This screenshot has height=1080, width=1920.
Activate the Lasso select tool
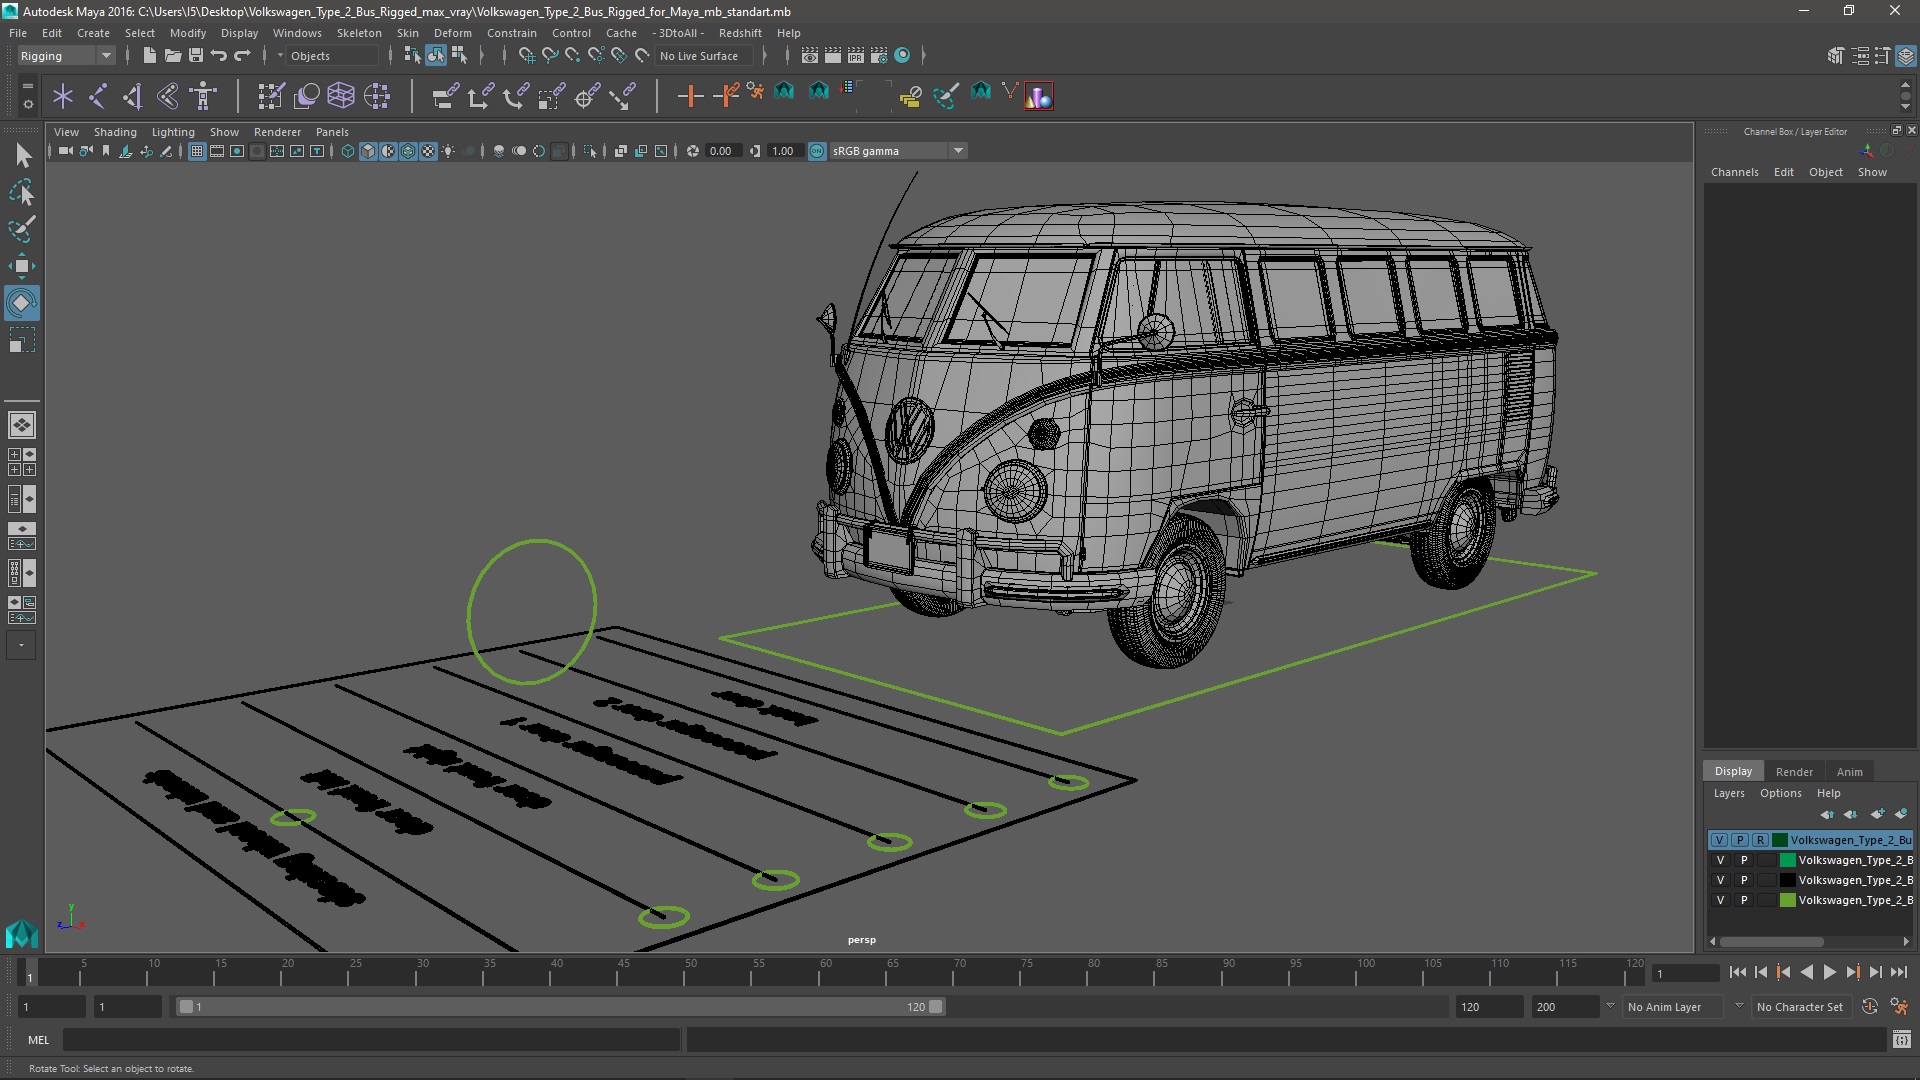[22, 192]
